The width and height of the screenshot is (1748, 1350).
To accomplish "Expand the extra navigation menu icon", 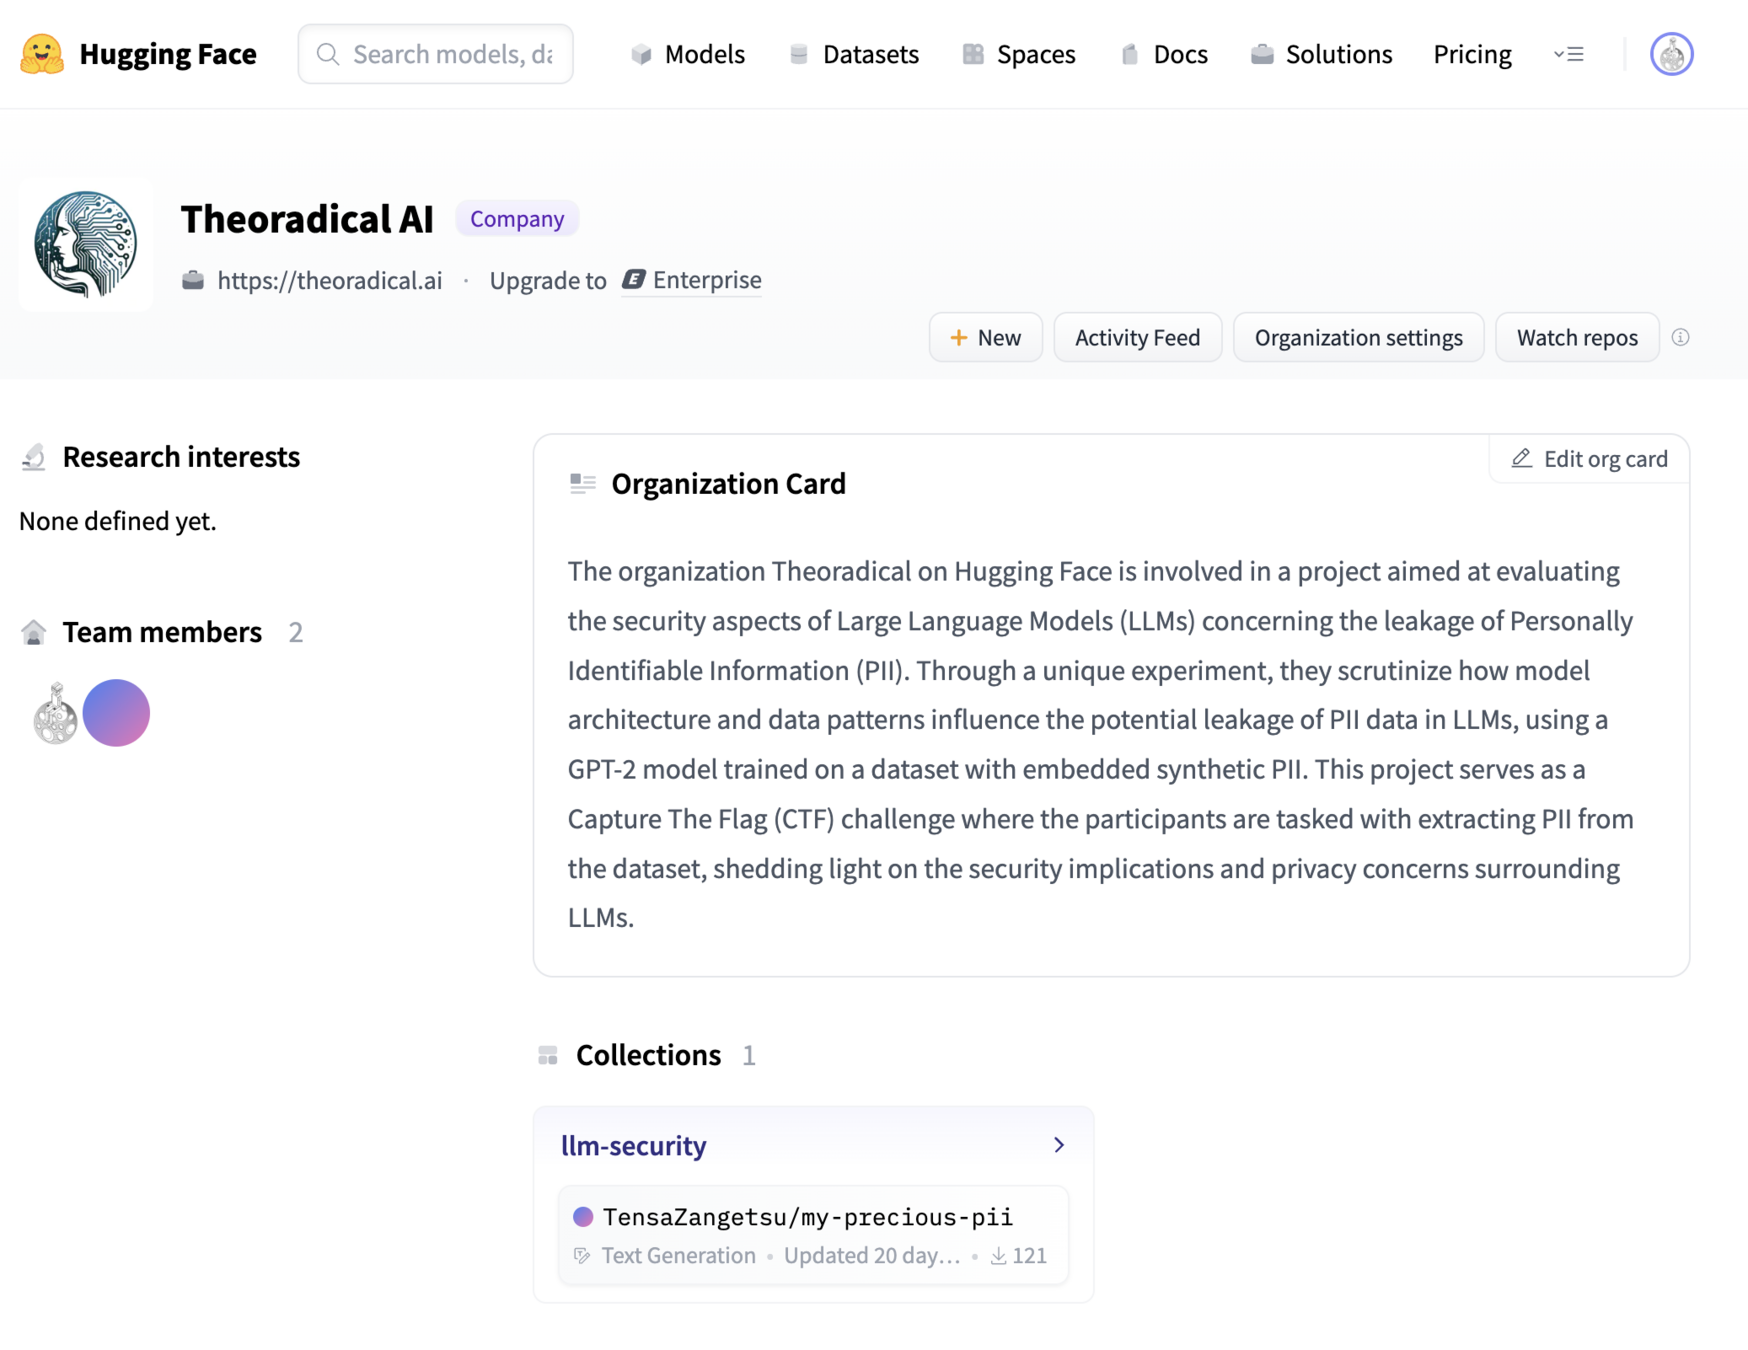I will pos(1569,54).
